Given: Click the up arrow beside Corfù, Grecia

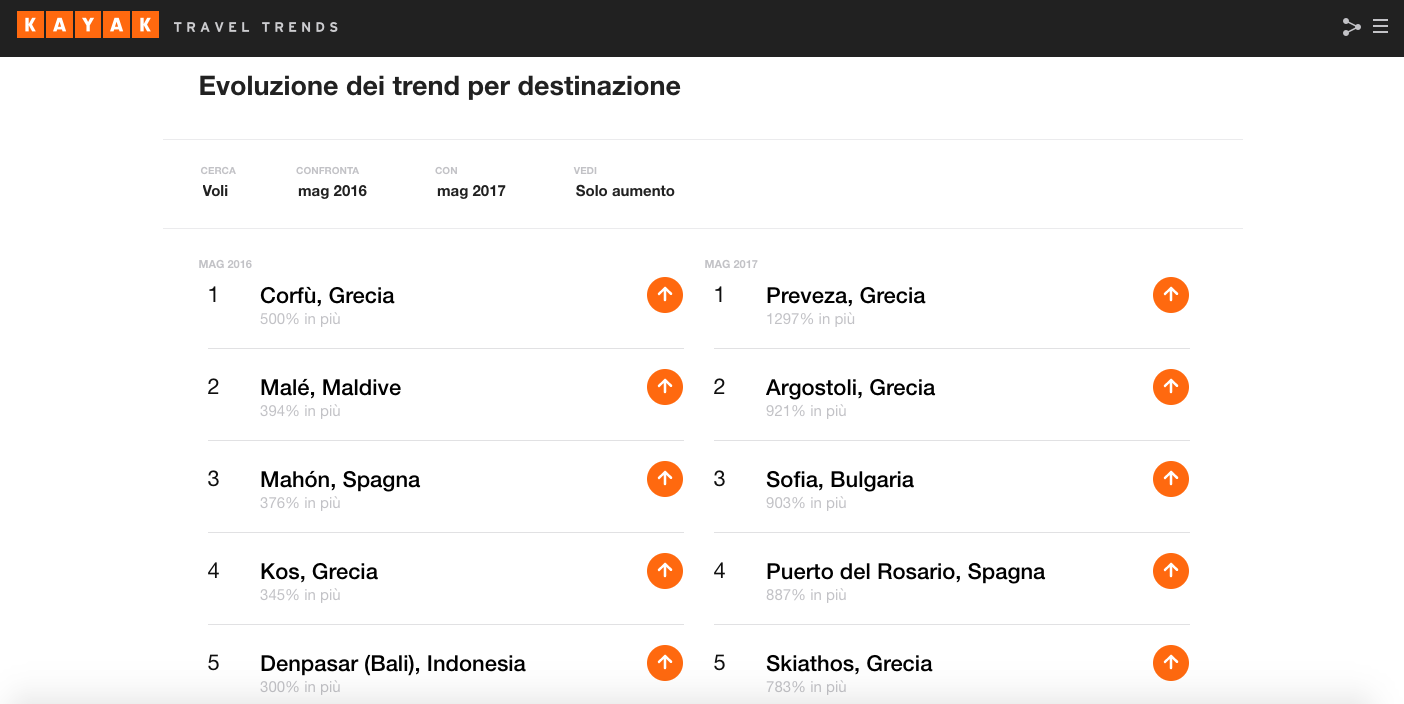Looking at the screenshot, I should (x=665, y=295).
